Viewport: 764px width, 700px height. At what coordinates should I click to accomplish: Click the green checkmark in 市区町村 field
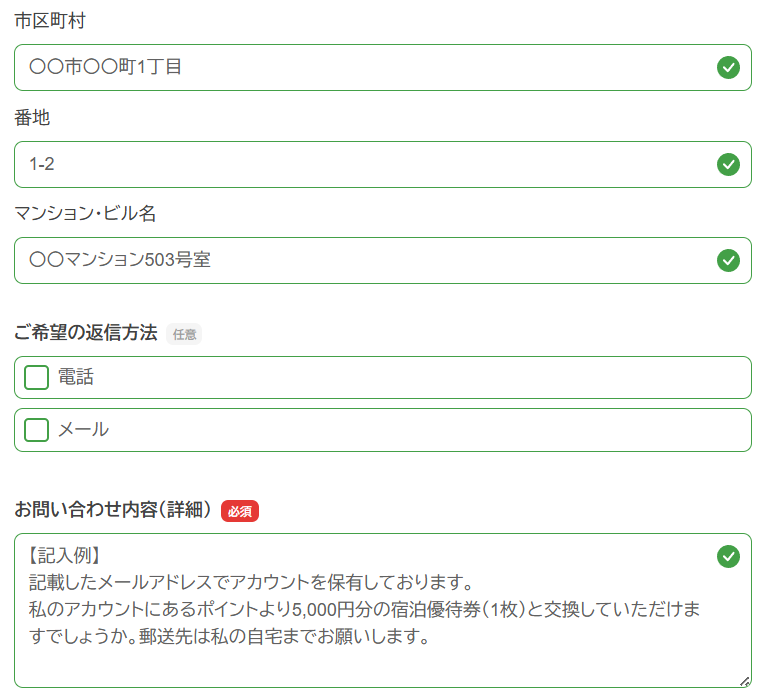[728, 68]
